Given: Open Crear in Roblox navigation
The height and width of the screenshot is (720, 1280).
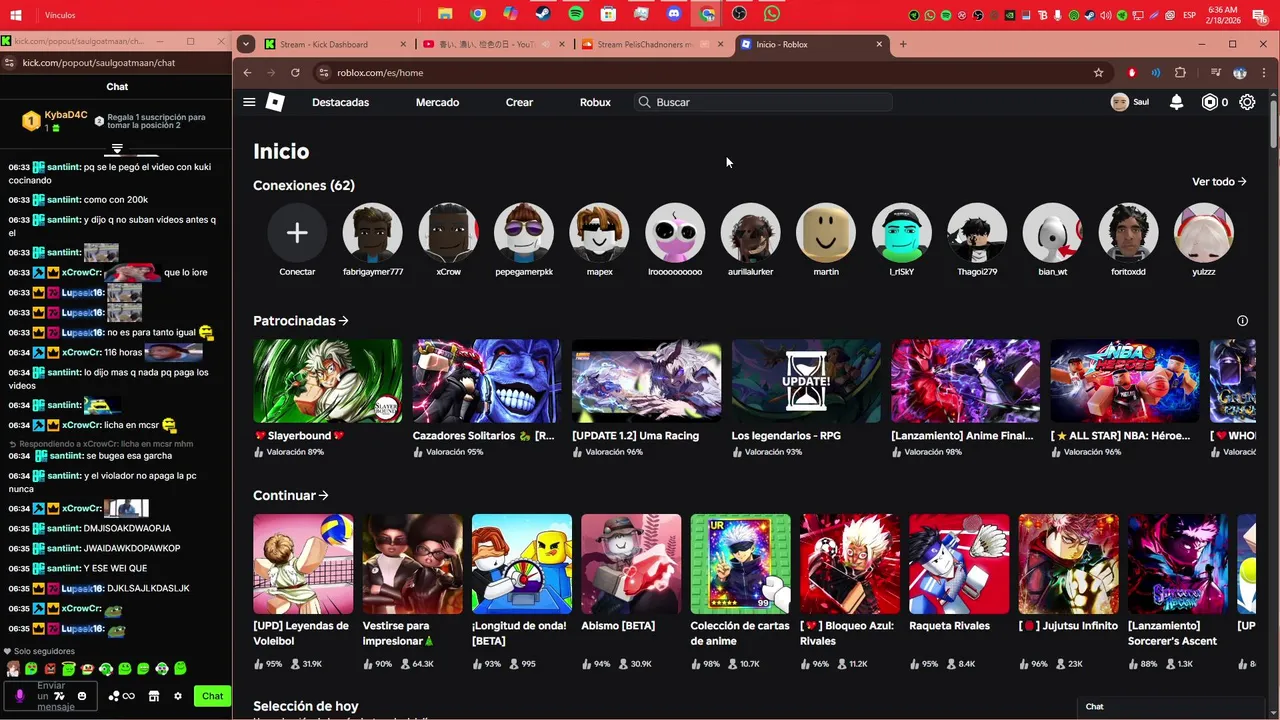Looking at the screenshot, I should tap(519, 102).
